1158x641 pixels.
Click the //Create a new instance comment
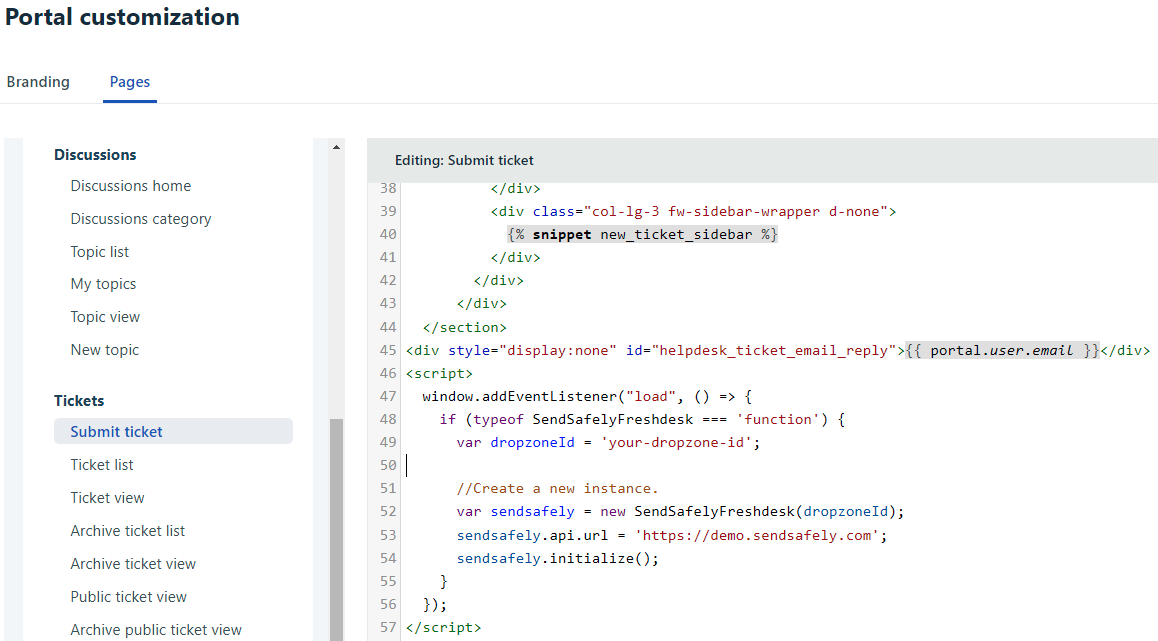(557, 489)
